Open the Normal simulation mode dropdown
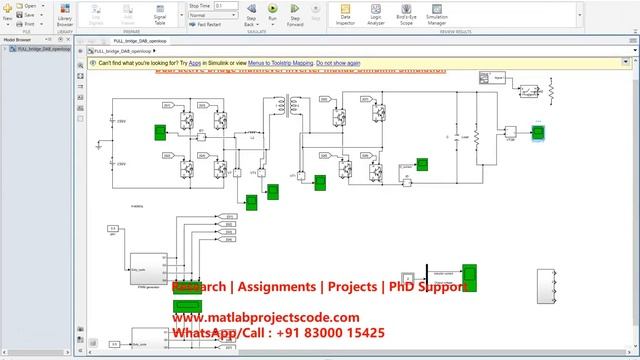Screen dimensions: 640x360 [x=213, y=15]
